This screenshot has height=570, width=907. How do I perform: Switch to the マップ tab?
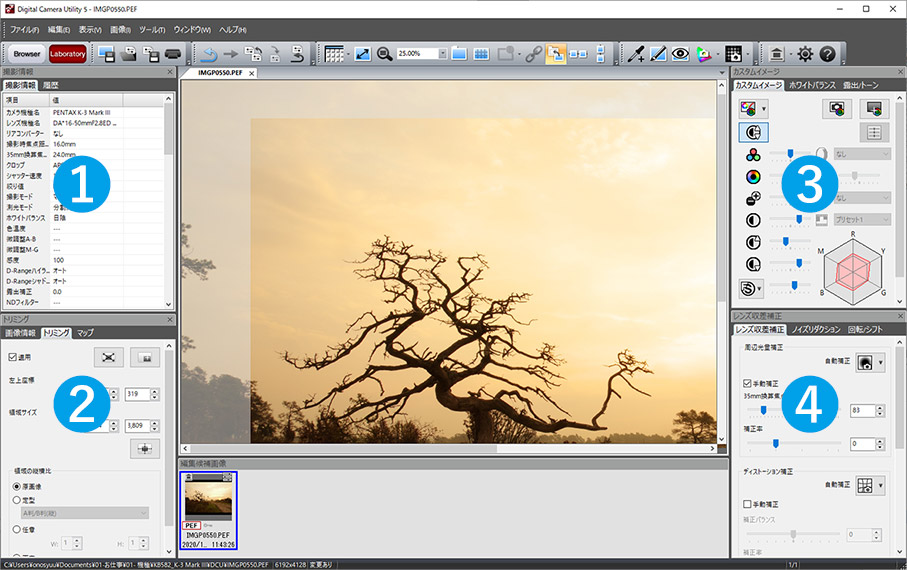coord(85,333)
